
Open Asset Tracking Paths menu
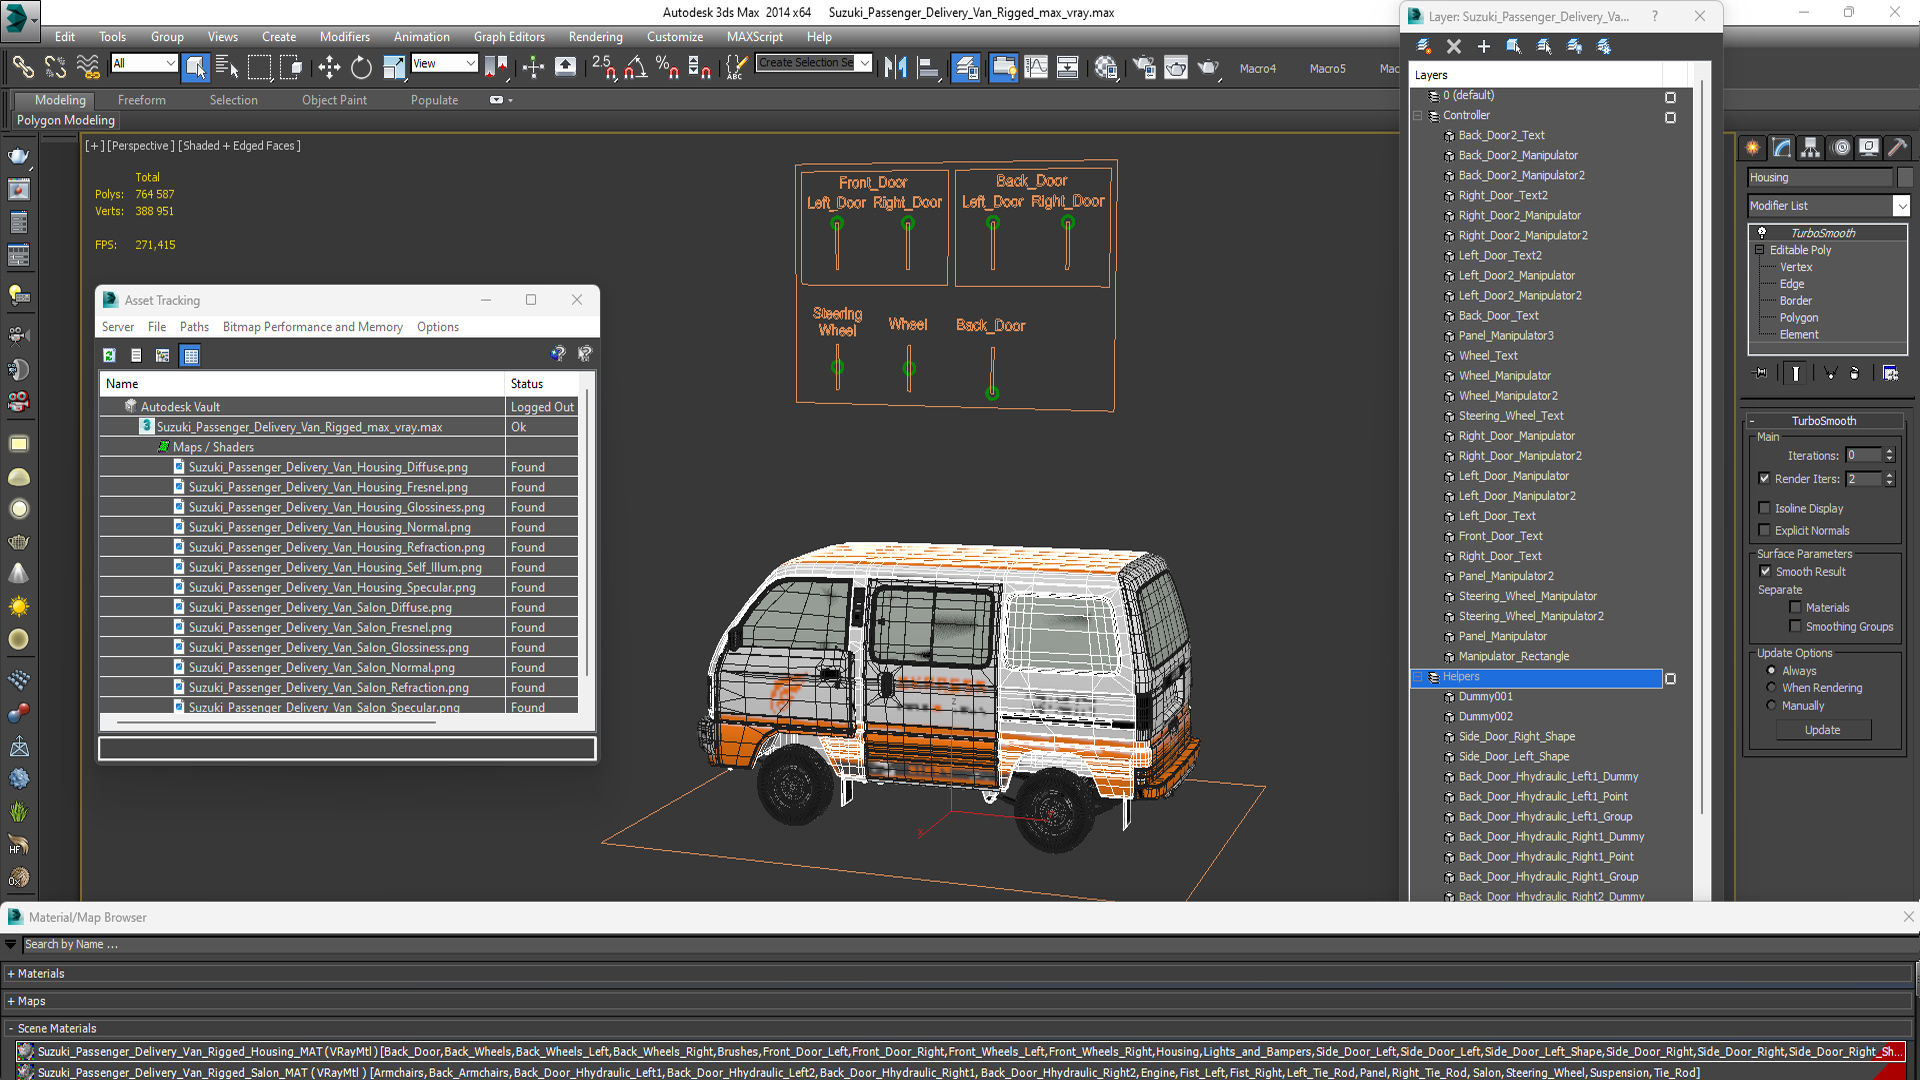(194, 327)
